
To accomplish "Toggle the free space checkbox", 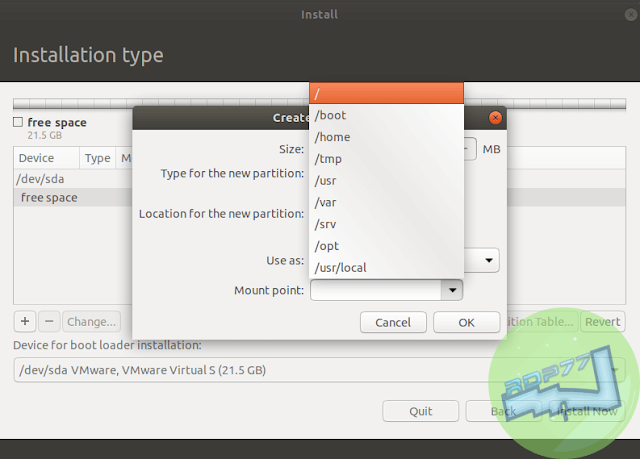I will coord(18,122).
